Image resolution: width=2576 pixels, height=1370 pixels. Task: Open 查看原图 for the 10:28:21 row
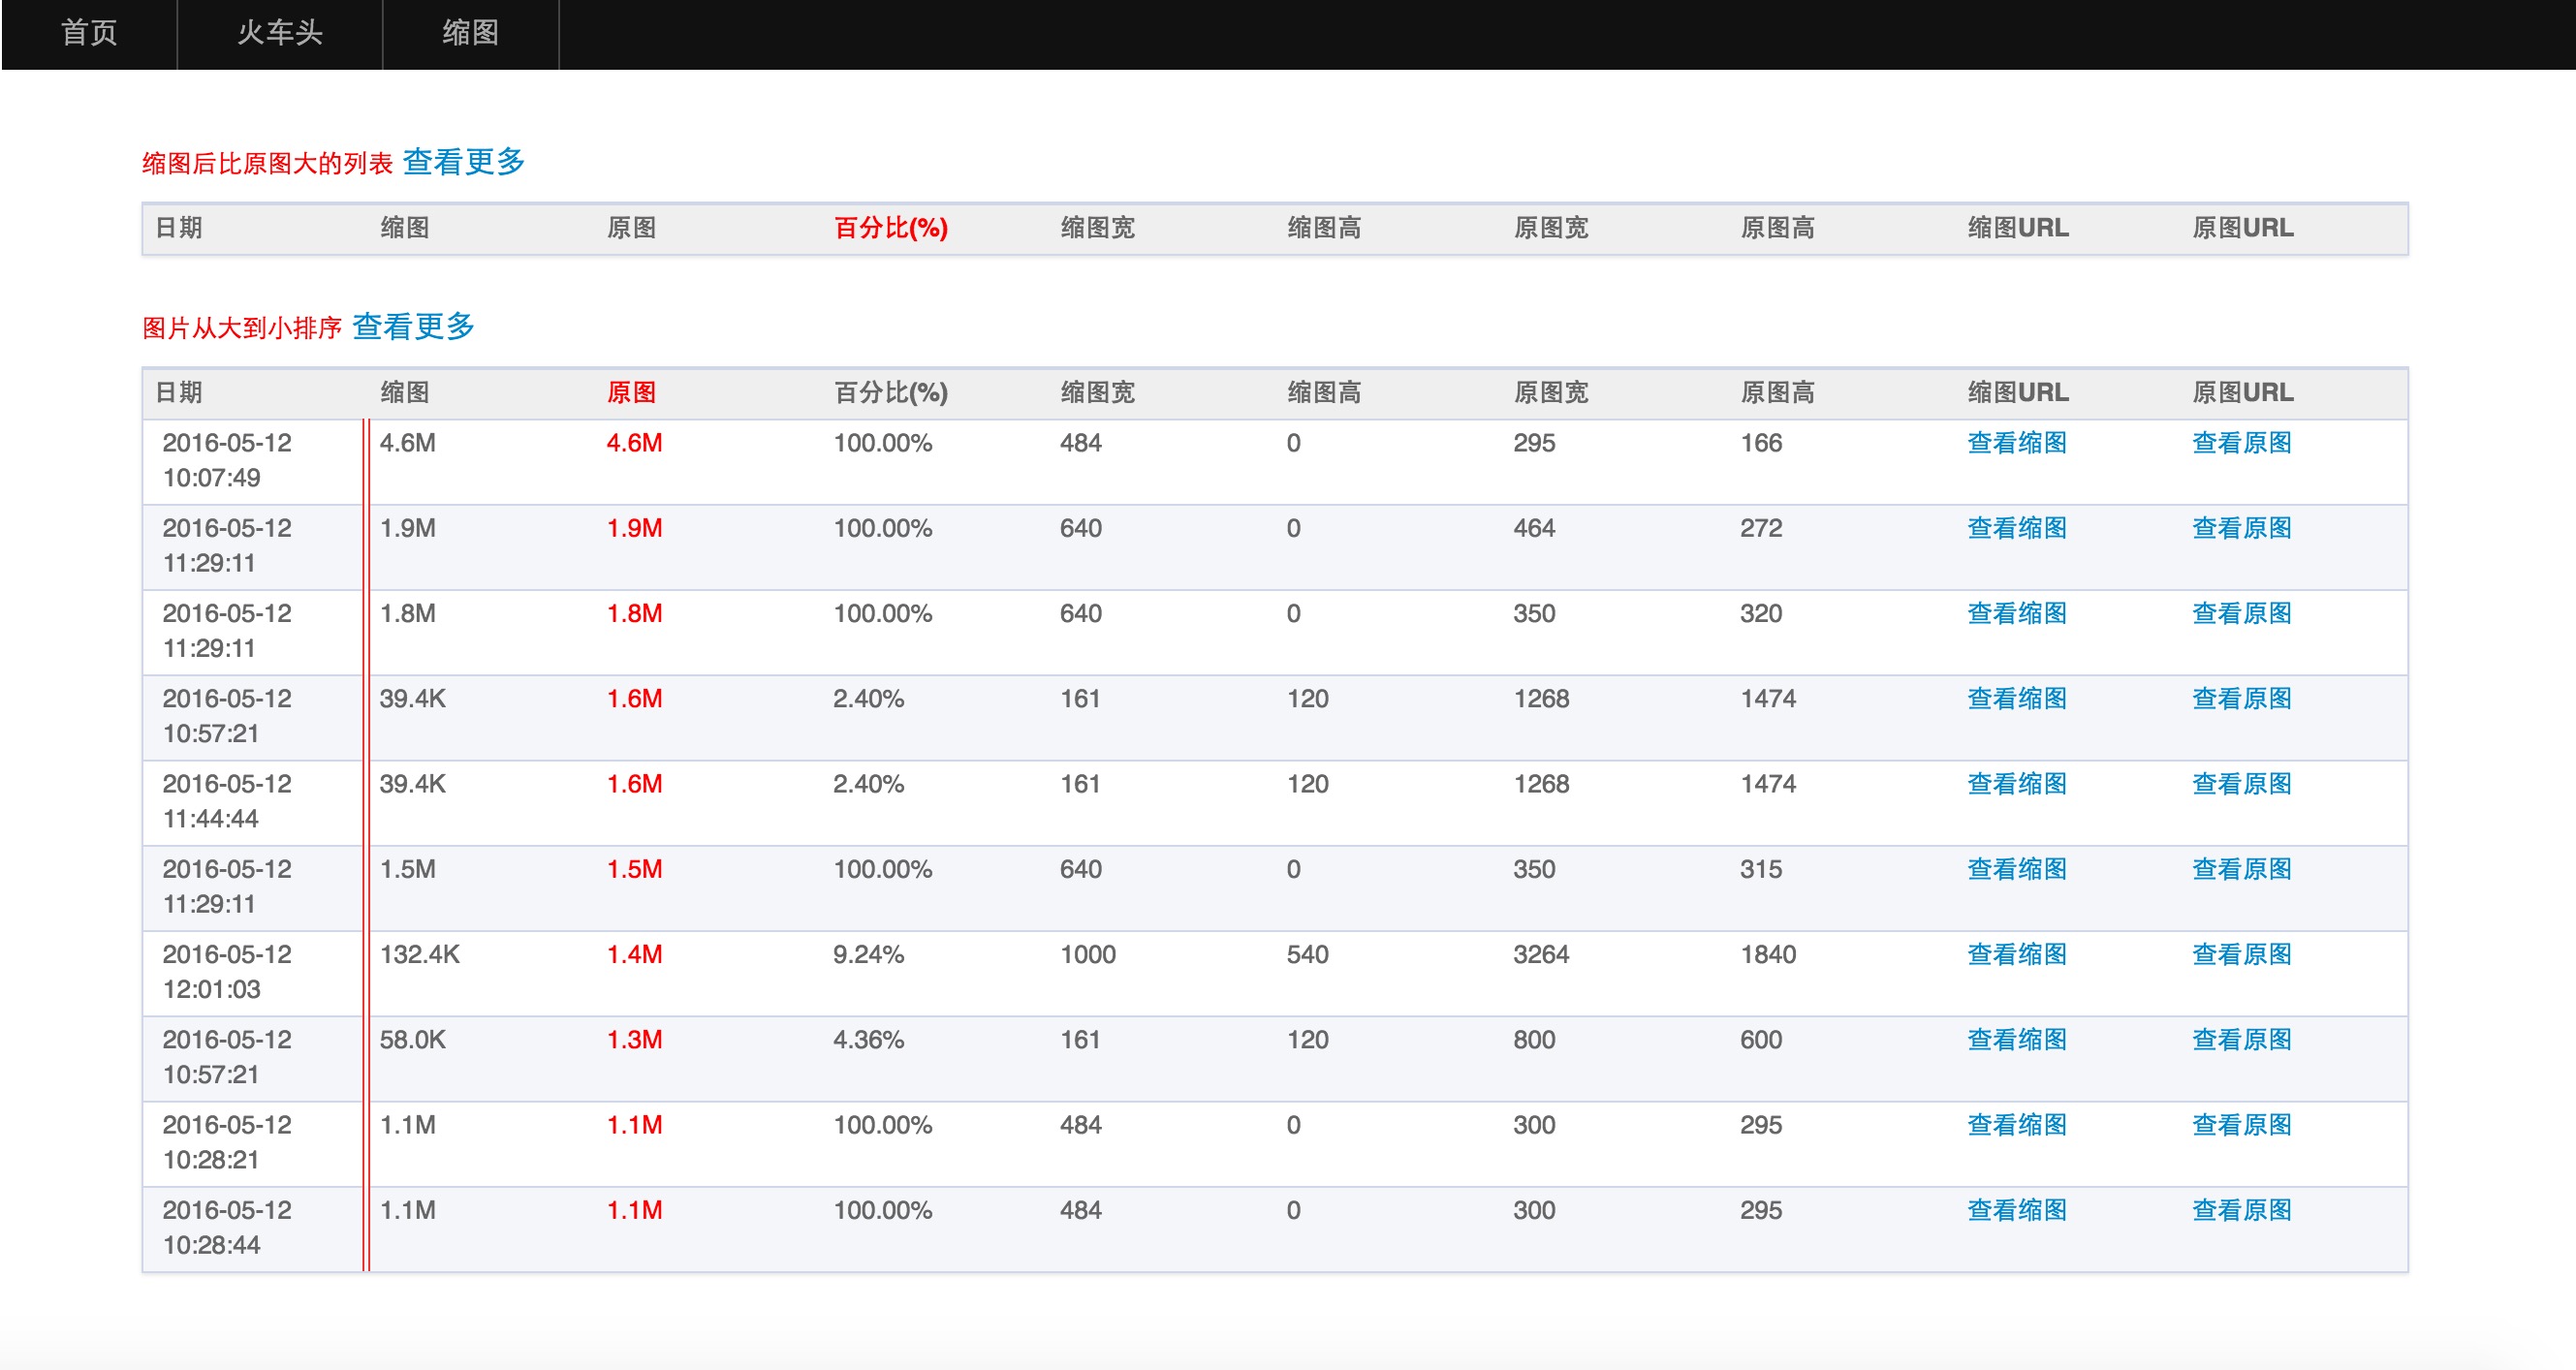coord(2241,1125)
